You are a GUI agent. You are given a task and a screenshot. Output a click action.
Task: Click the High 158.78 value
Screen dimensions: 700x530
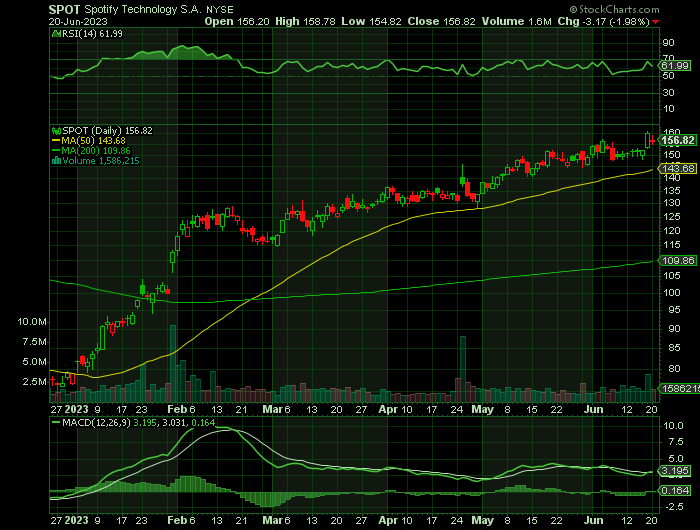pyautogui.click(x=305, y=21)
